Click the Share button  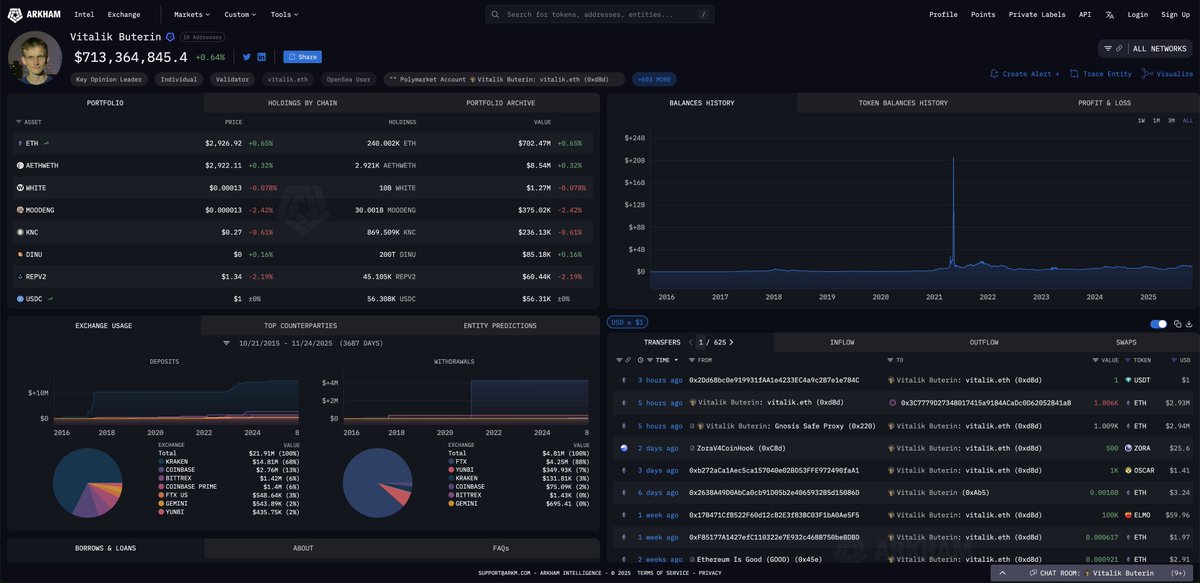pos(302,57)
